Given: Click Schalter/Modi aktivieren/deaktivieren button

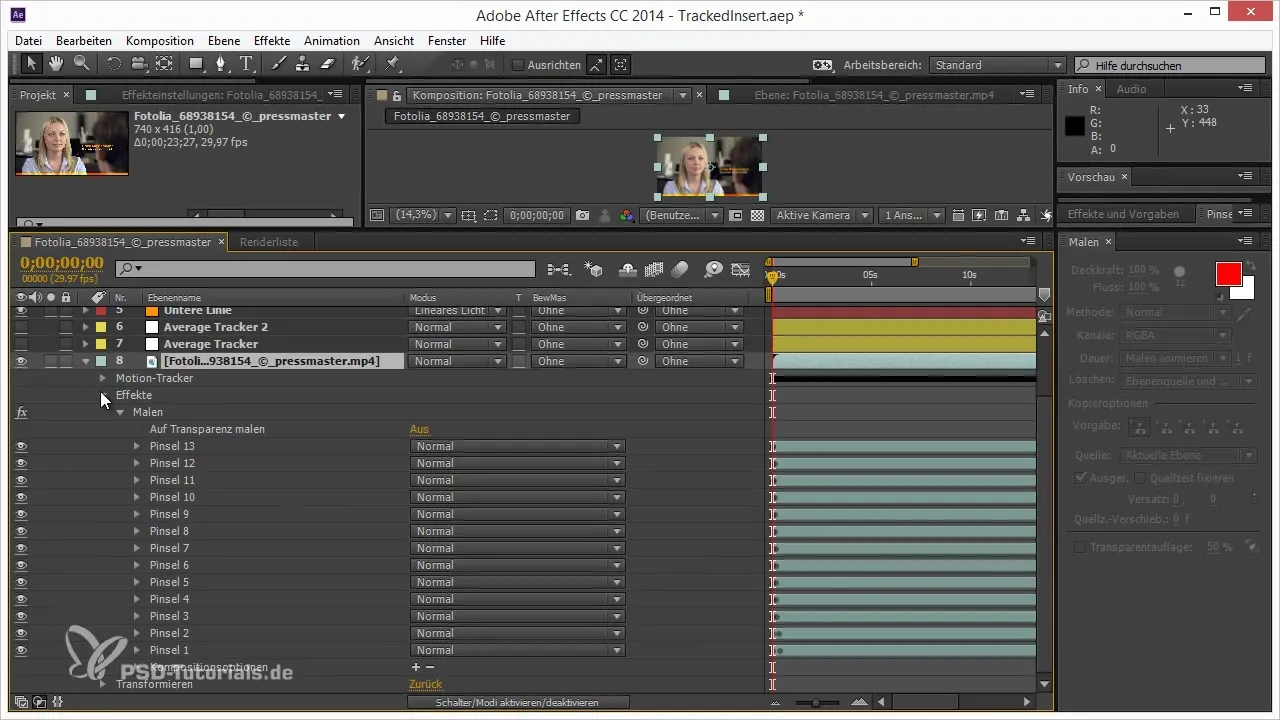Looking at the screenshot, I should [x=517, y=702].
